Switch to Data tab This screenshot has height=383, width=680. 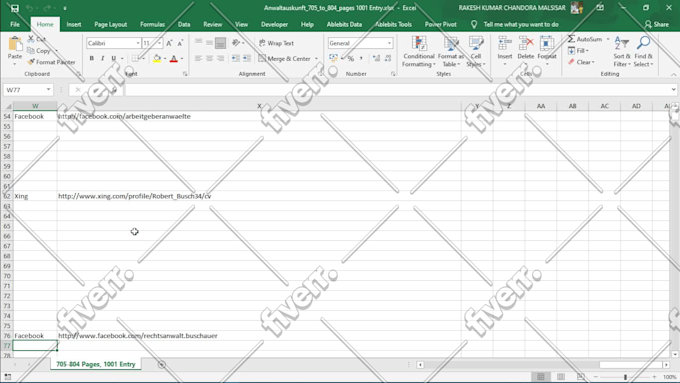point(184,24)
